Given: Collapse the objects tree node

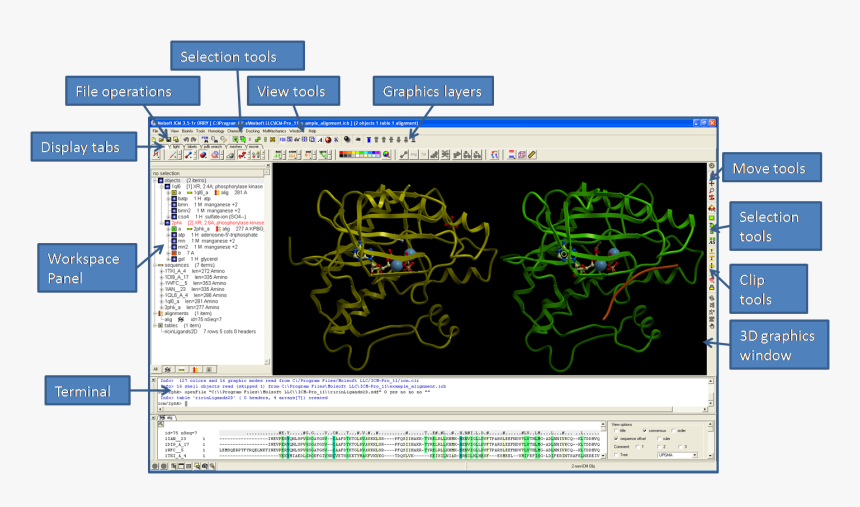Looking at the screenshot, I should tap(155, 179).
